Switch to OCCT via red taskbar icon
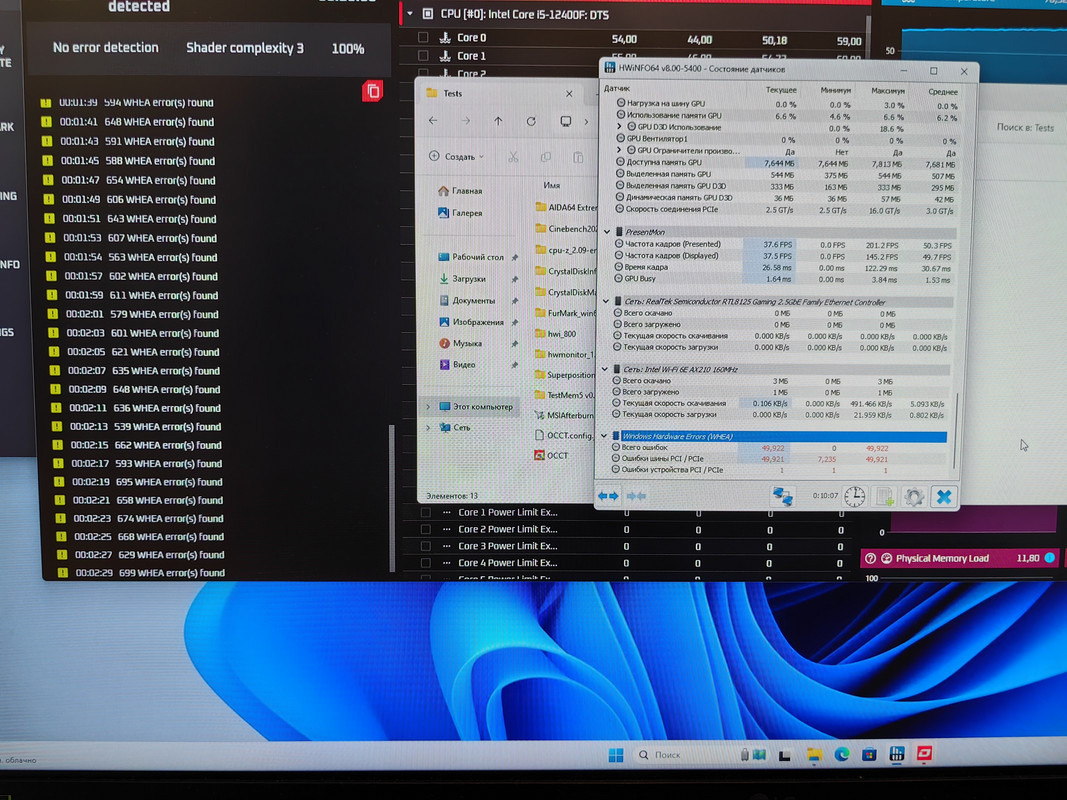 point(924,752)
